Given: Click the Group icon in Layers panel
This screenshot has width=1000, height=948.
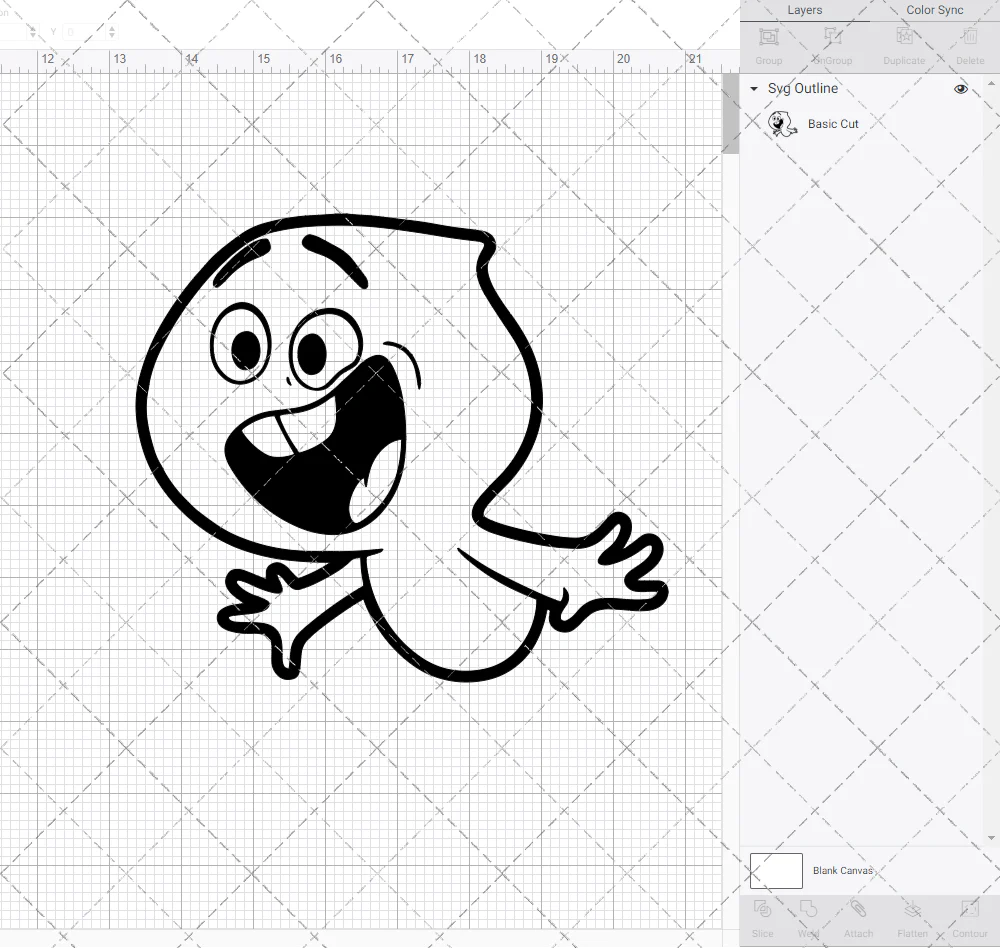Looking at the screenshot, I should 769,42.
